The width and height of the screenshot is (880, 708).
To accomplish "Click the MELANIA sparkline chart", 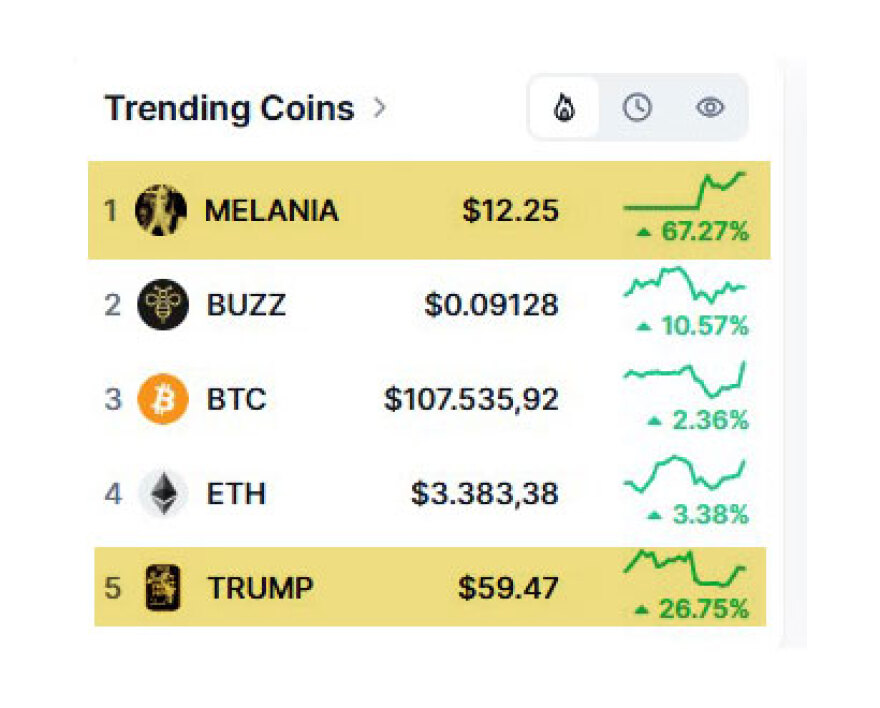I will click(x=684, y=190).
